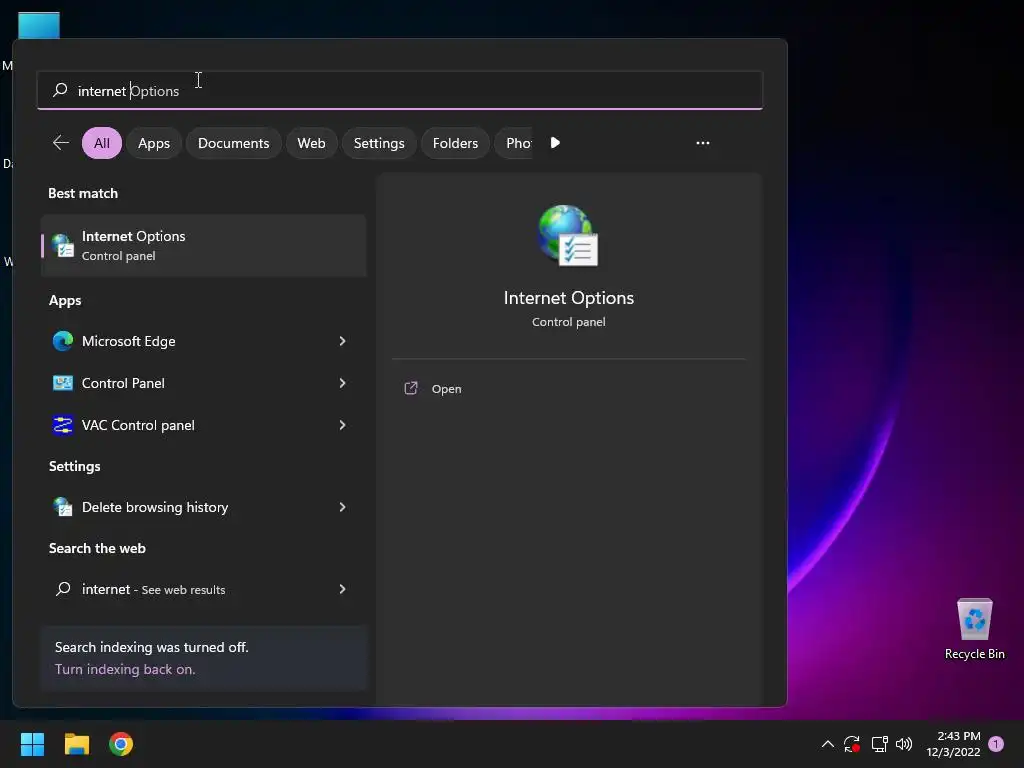
Task: Click the Delete browsing history icon
Action: click(63, 507)
